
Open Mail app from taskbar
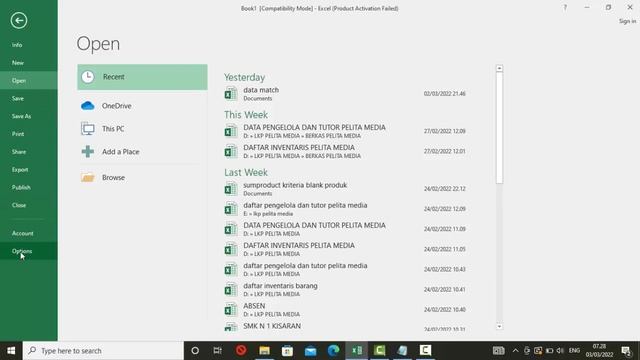[x=311, y=351]
